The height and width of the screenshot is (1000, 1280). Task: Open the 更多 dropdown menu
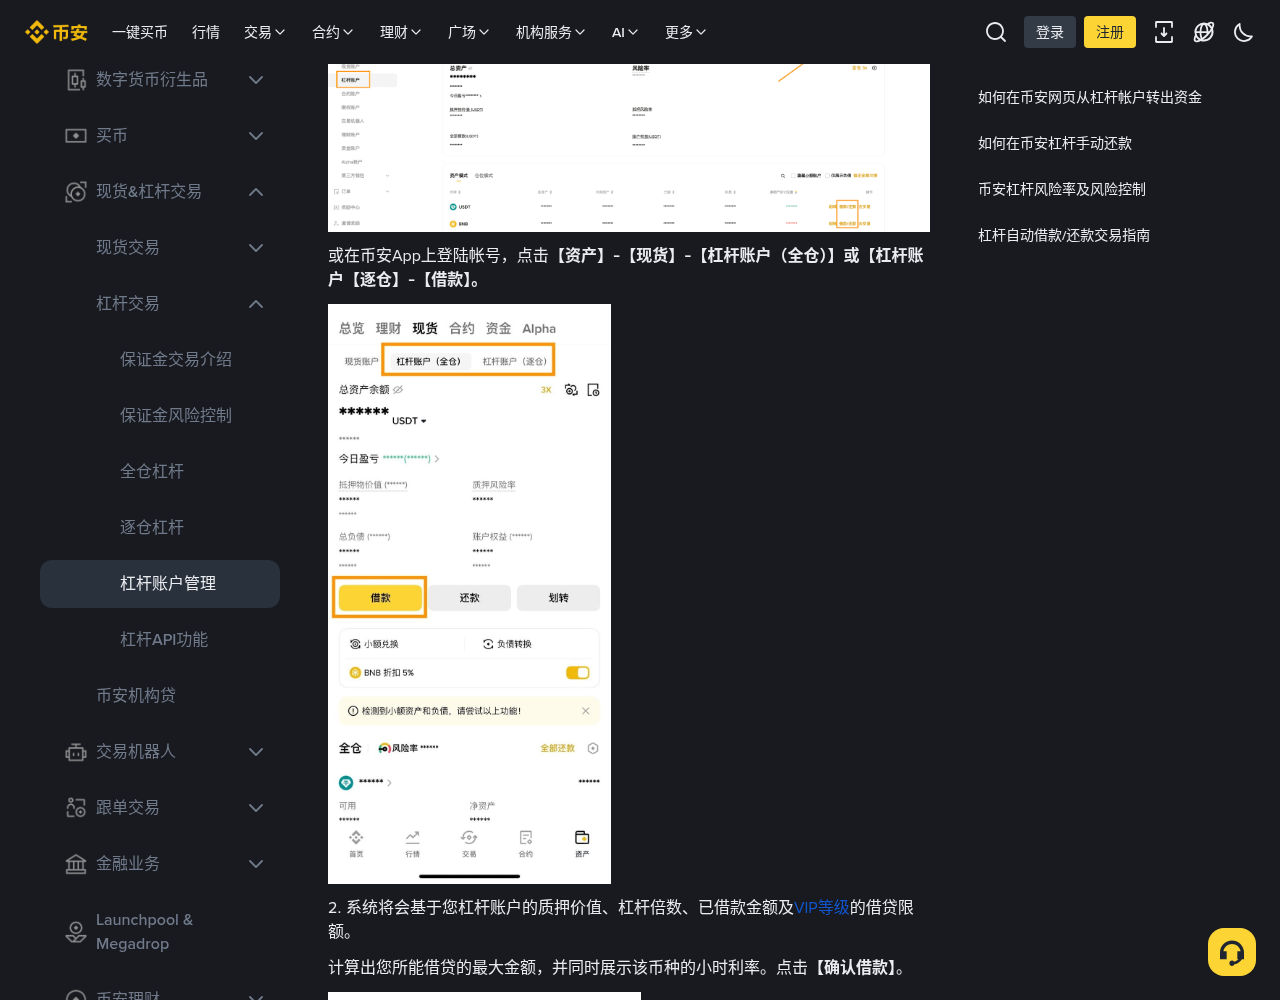click(x=686, y=32)
